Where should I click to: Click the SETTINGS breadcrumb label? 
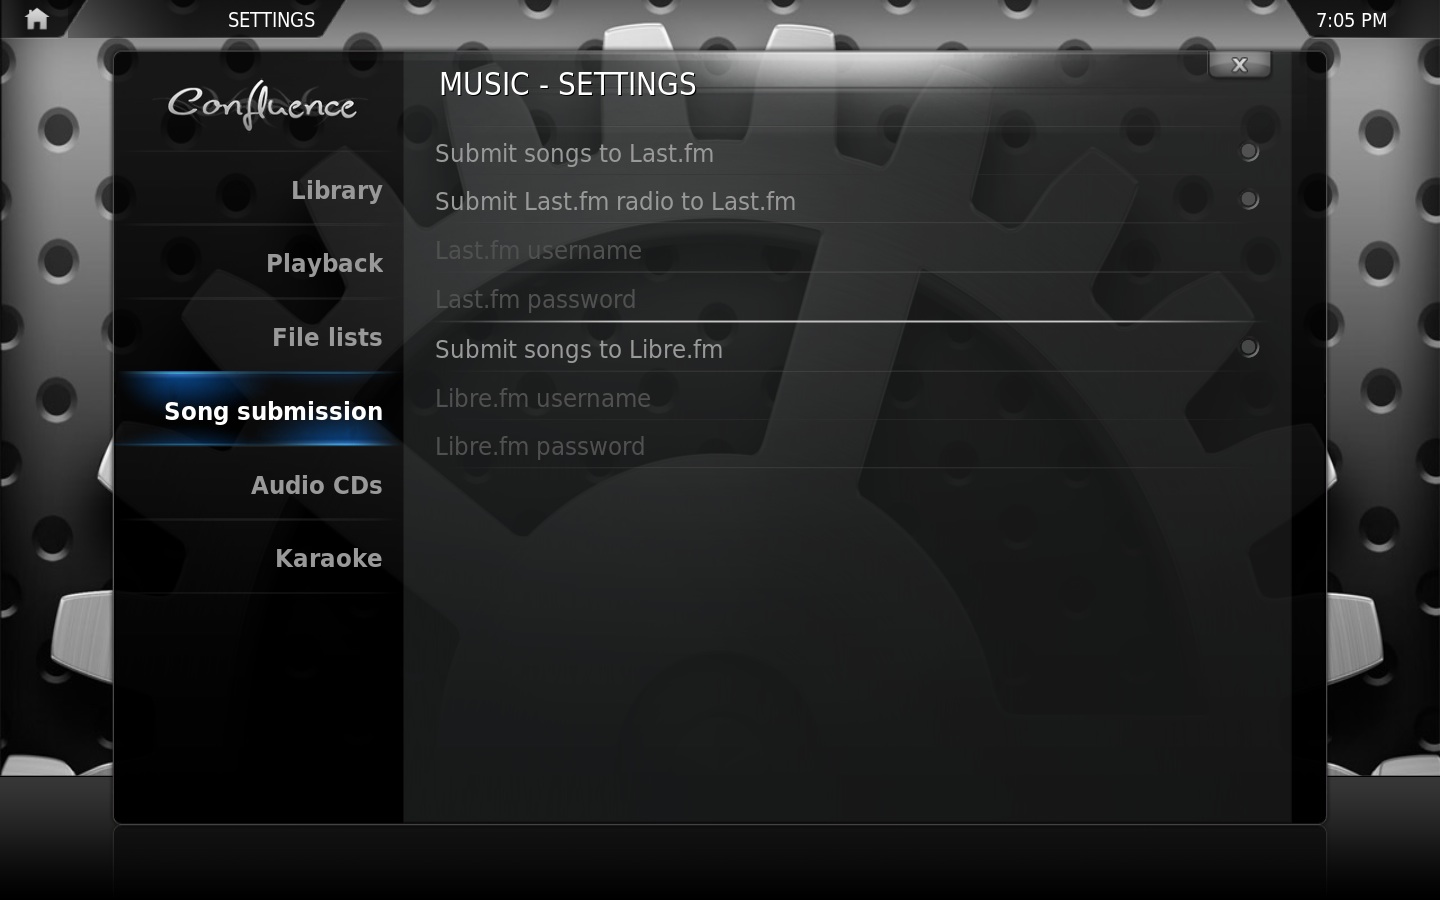[x=271, y=20]
